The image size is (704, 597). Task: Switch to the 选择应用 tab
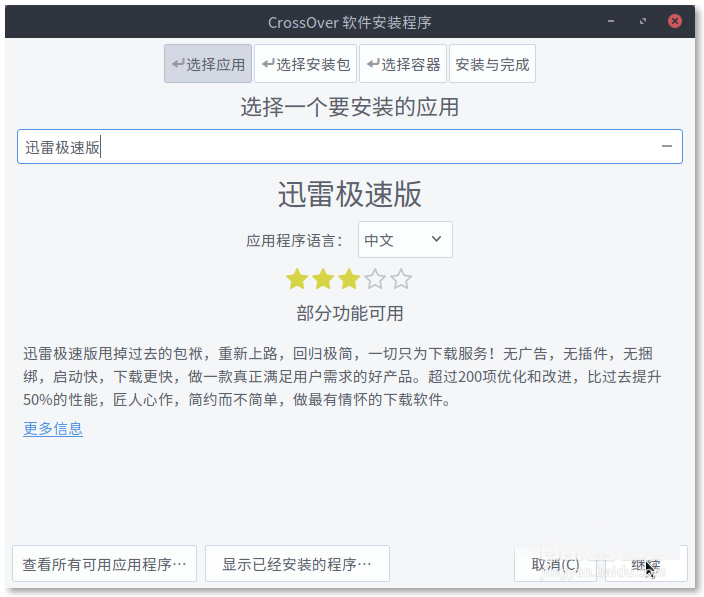[x=208, y=64]
